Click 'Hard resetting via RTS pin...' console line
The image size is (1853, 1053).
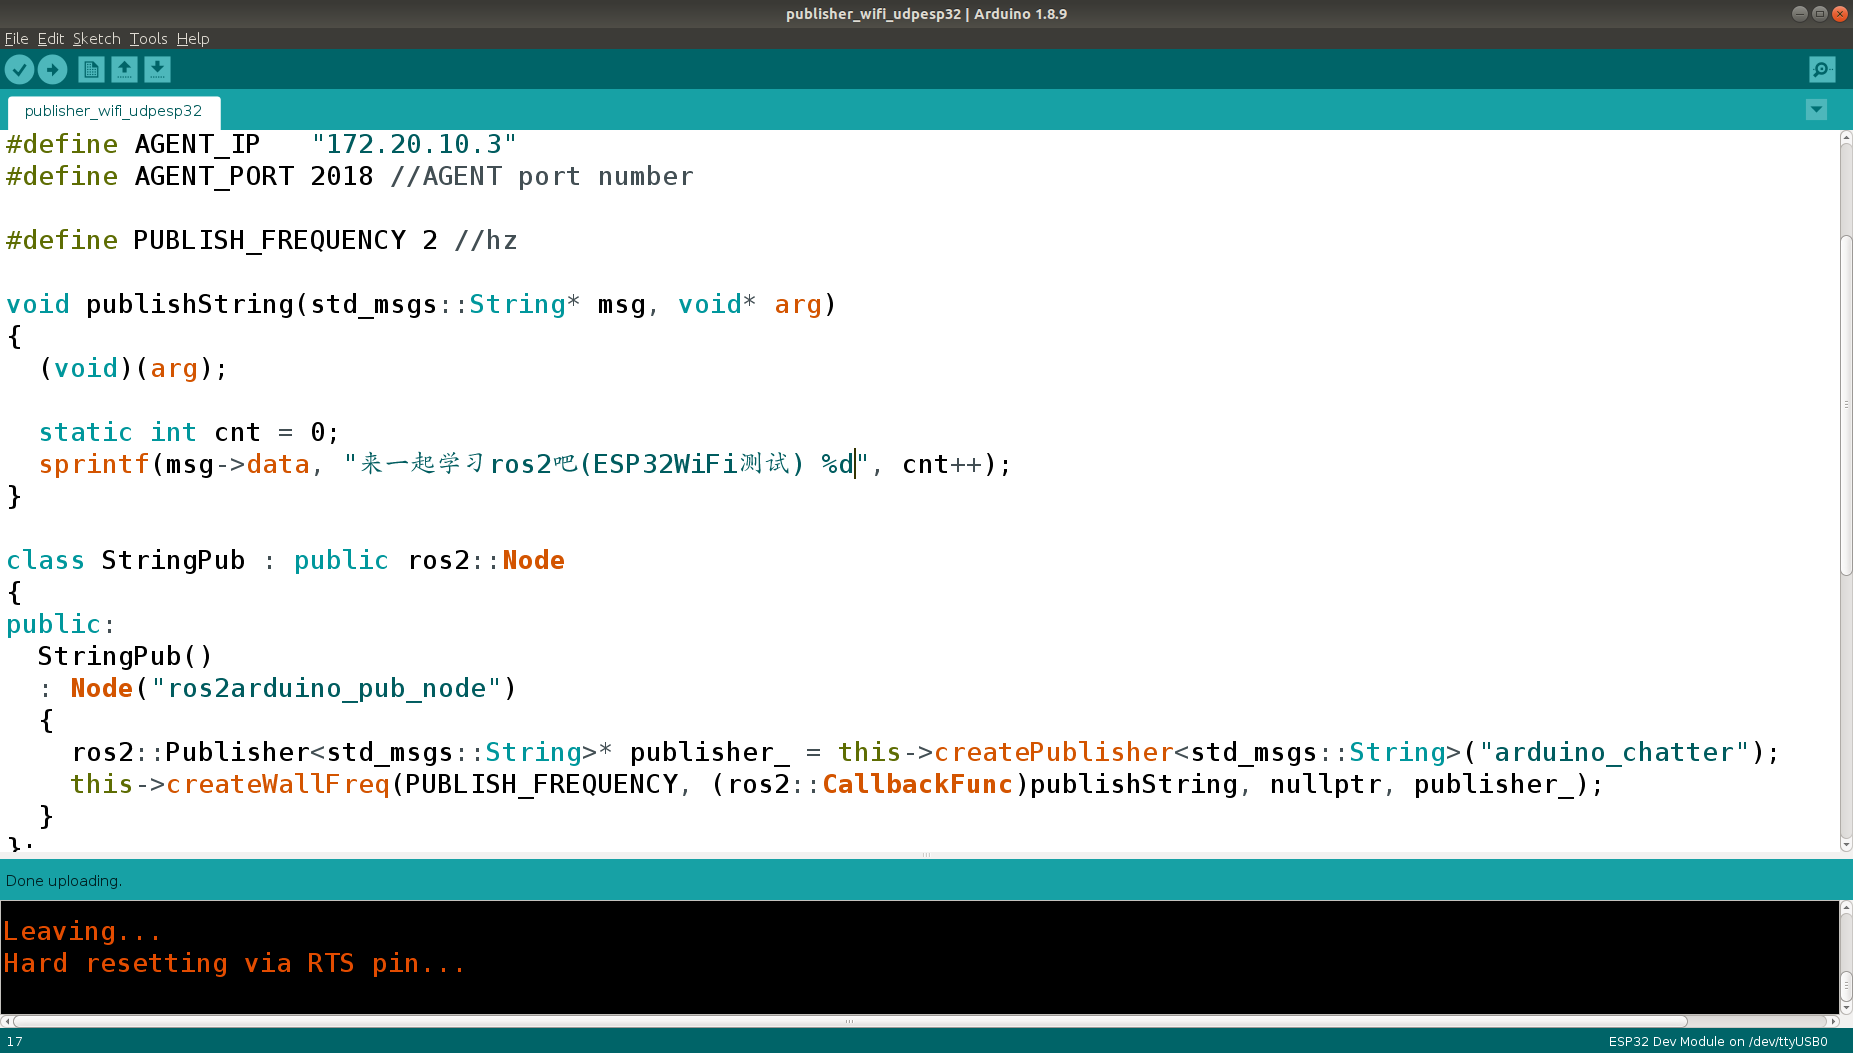234,964
